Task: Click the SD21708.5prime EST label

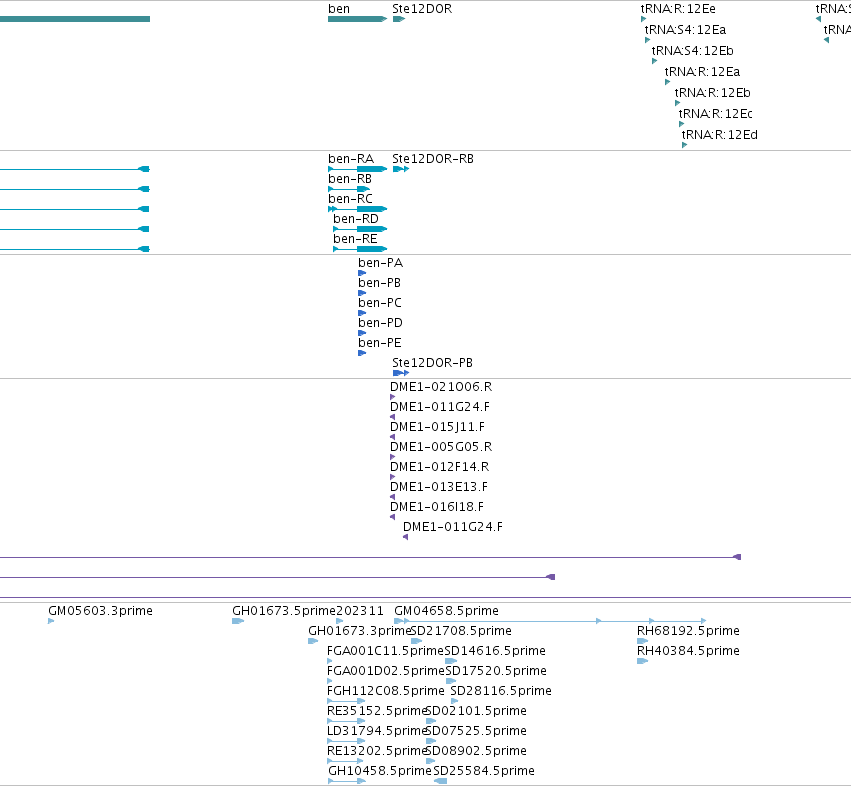Action: [x=461, y=631]
